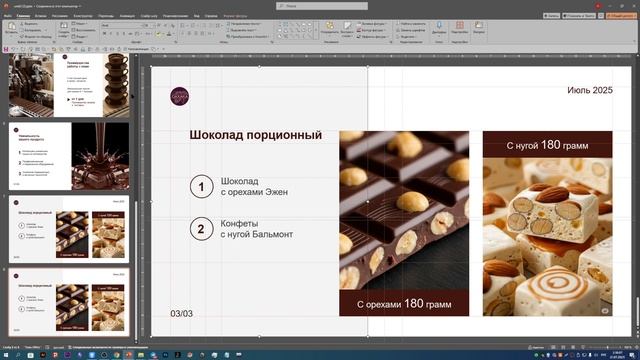Open the Section (Раздел) dropdown
This screenshot has height=360, width=640.
coord(80,36)
